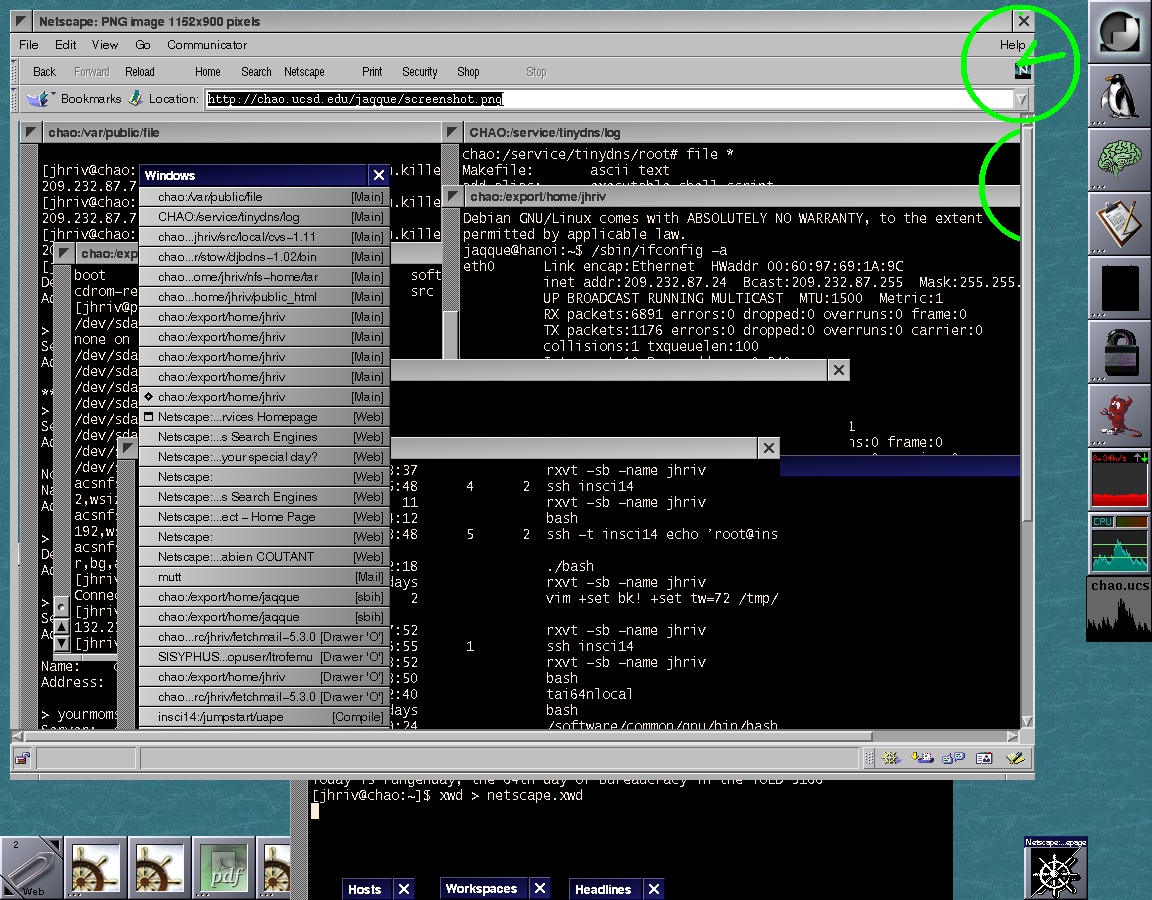Click the horizontal scrollbar right arrow
The image size is (1152, 900).
(1013, 735)
